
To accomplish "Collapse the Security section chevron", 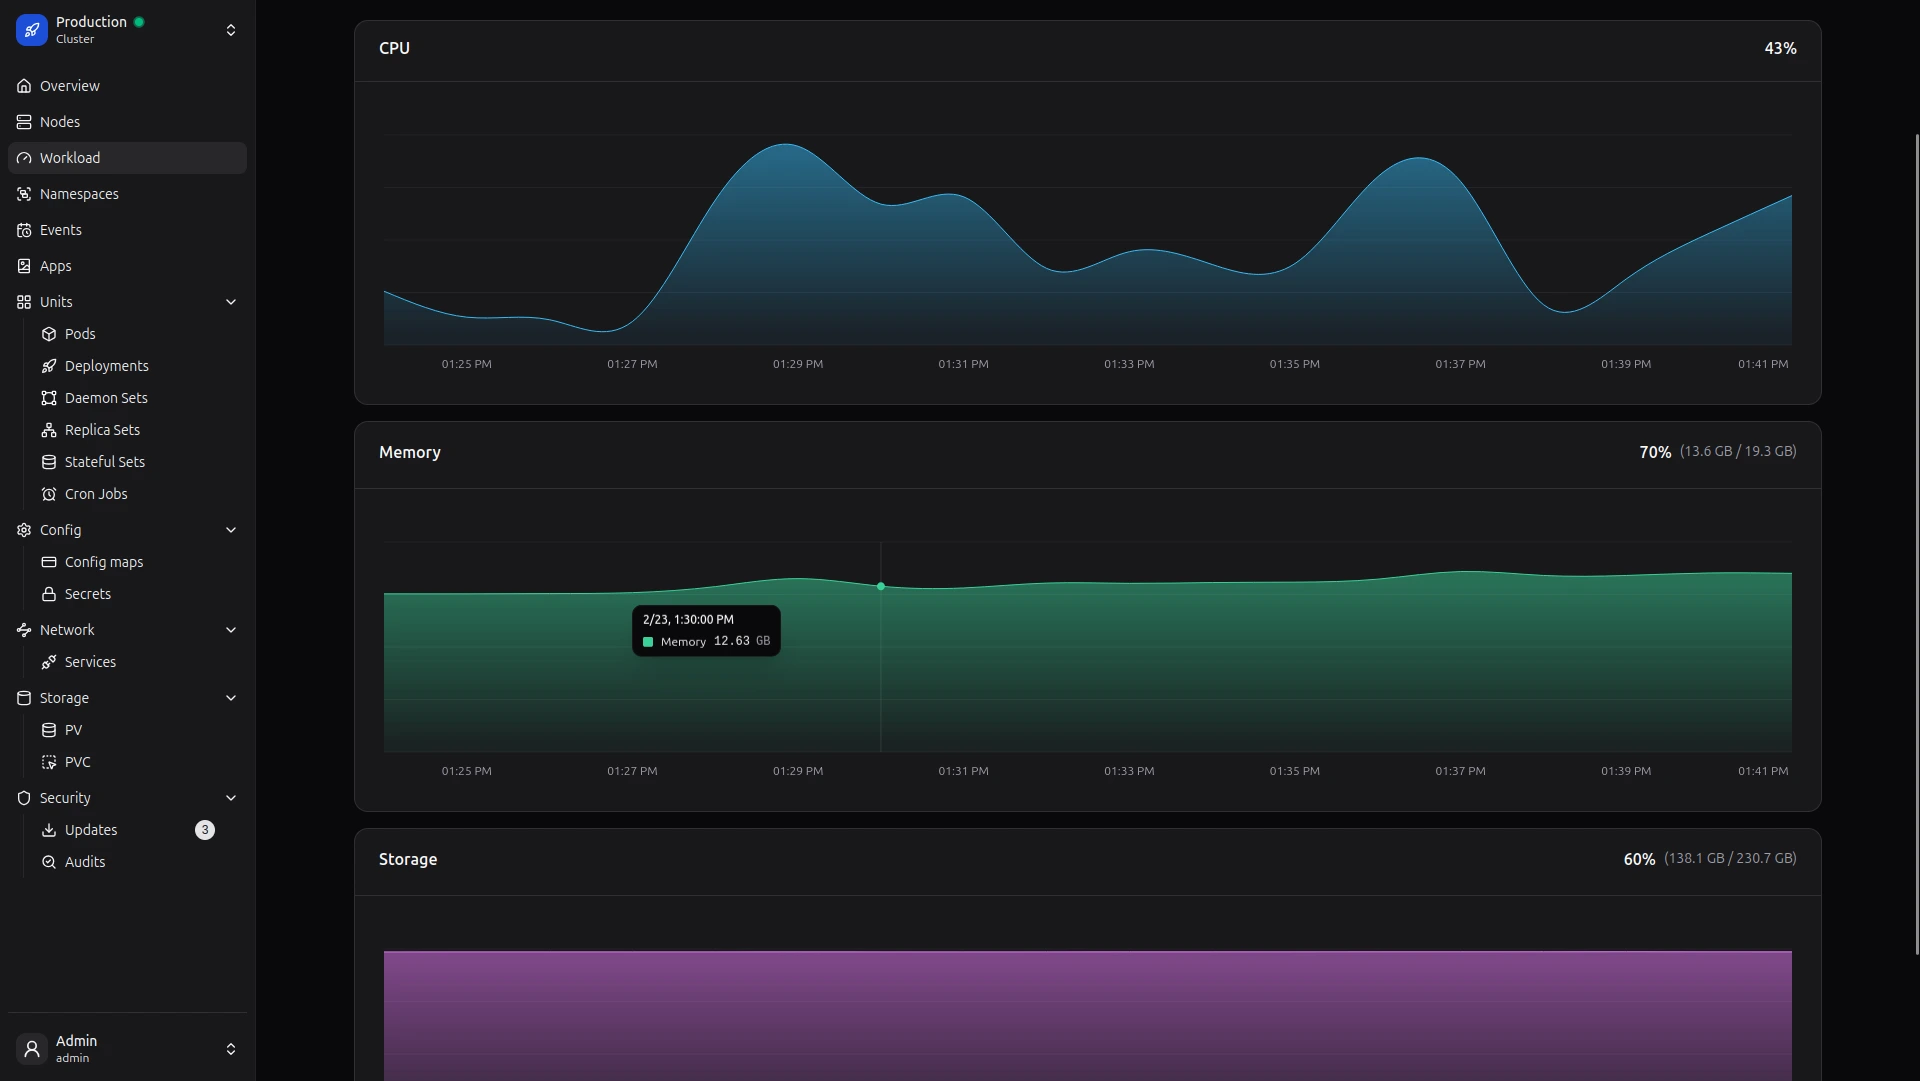I will click(x=231, y=798).
